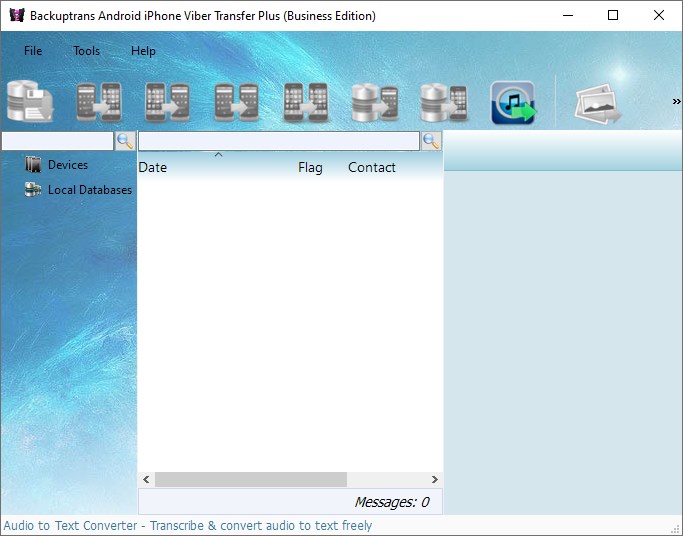Expand the toolbar overflow double chevron
The height and width of the screenshot is (536, 683).
[x=676, y=102]
